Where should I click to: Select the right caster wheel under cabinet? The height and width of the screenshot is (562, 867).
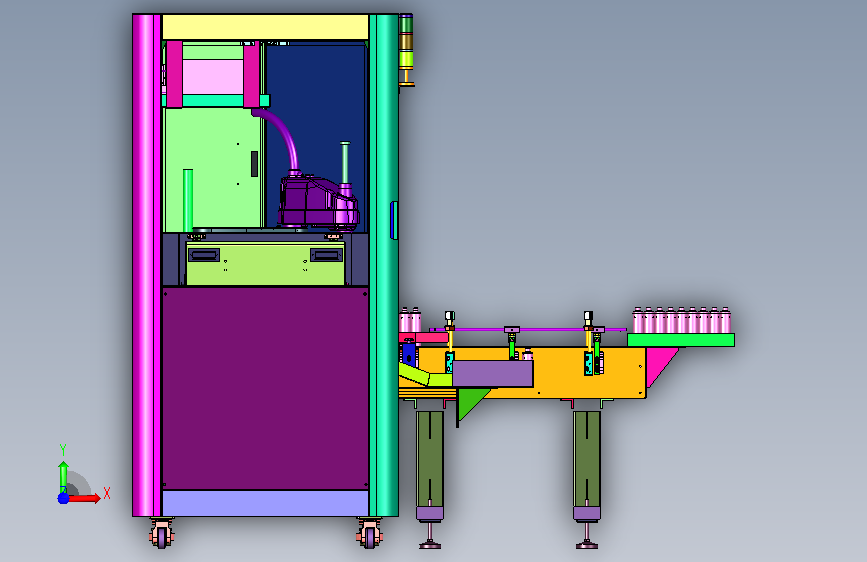pos(369,534)
